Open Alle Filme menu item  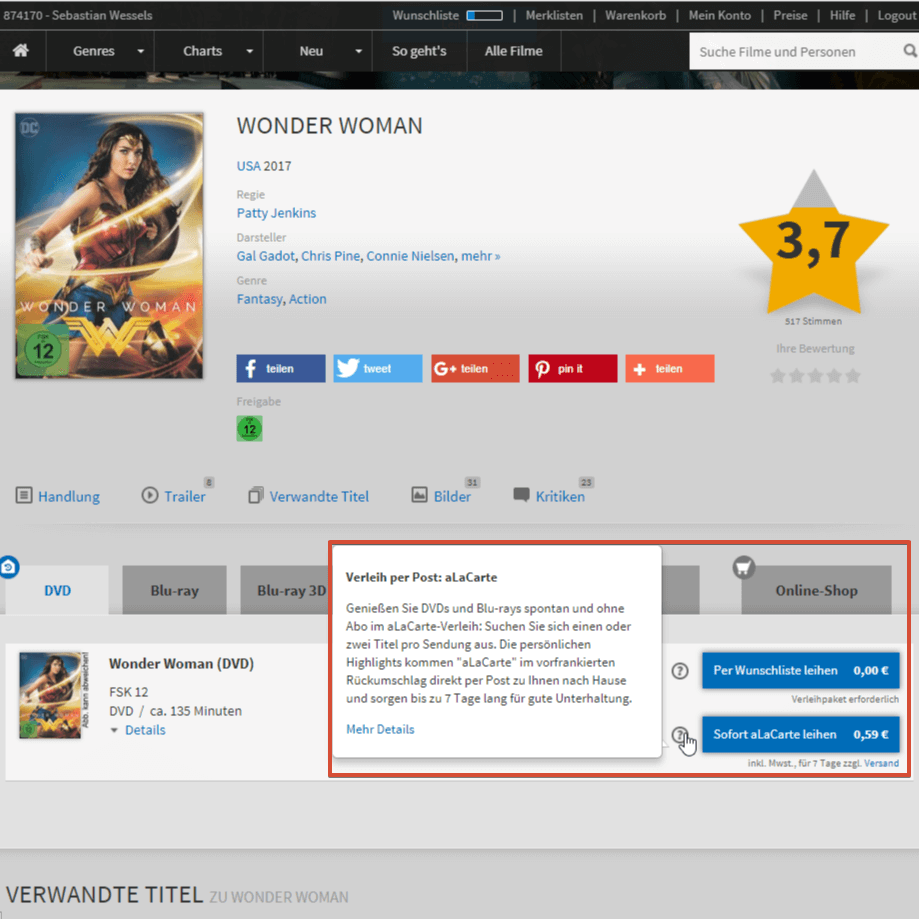pyautogui.click(x=514, y=51)
